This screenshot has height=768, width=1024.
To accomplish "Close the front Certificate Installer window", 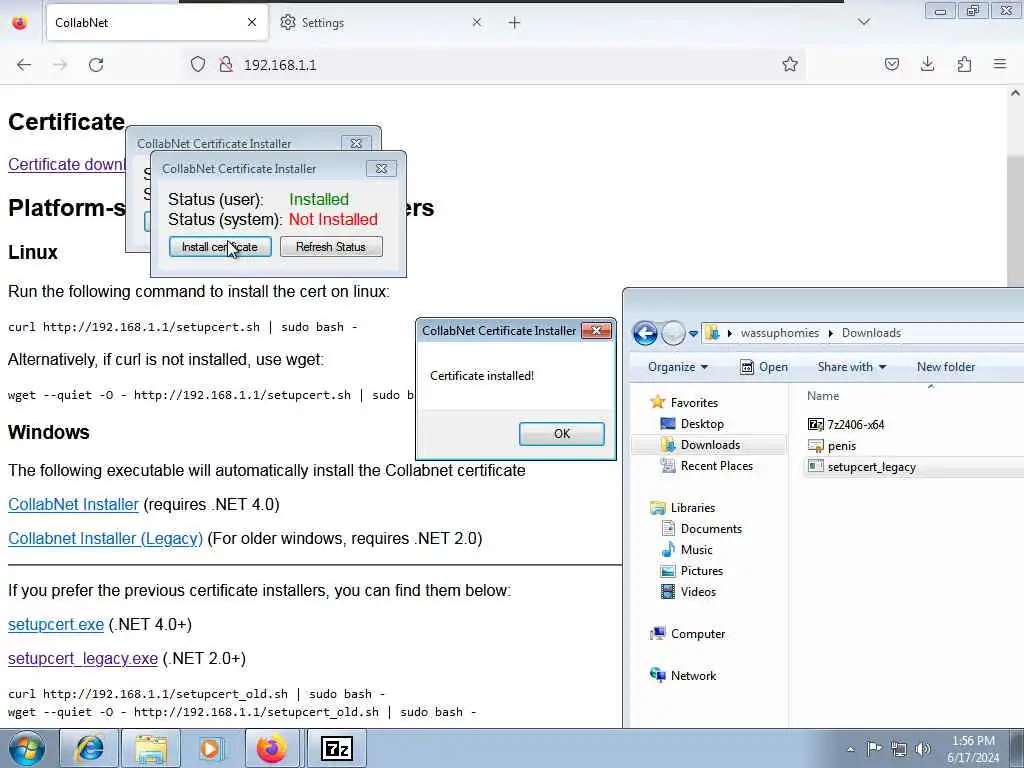I will pyautogui.click(x=381, y=168).
